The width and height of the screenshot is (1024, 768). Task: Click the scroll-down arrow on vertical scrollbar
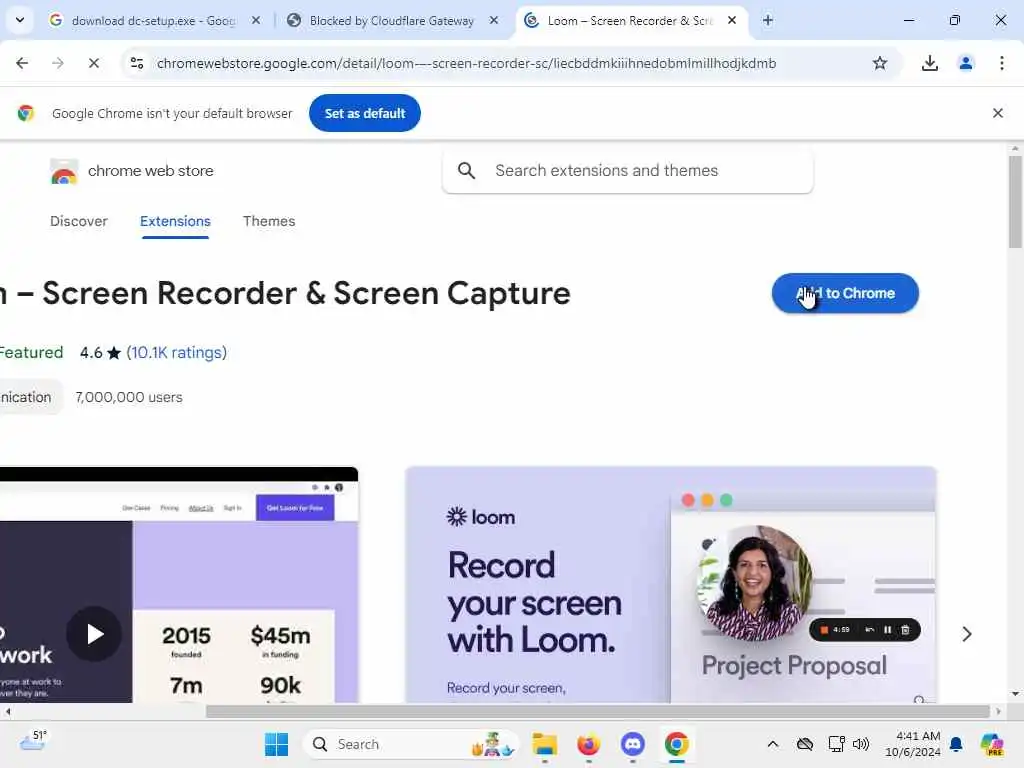point(1015,694)
